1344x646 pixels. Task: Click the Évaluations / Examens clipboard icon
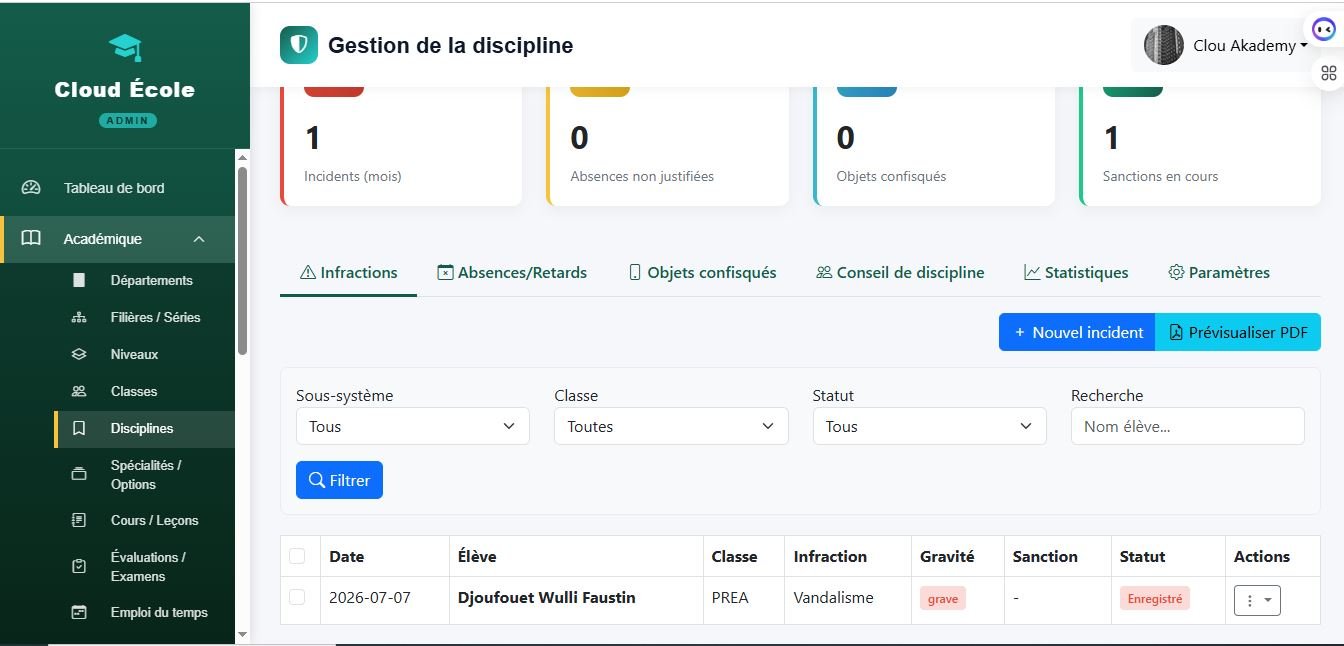(79, 566)
